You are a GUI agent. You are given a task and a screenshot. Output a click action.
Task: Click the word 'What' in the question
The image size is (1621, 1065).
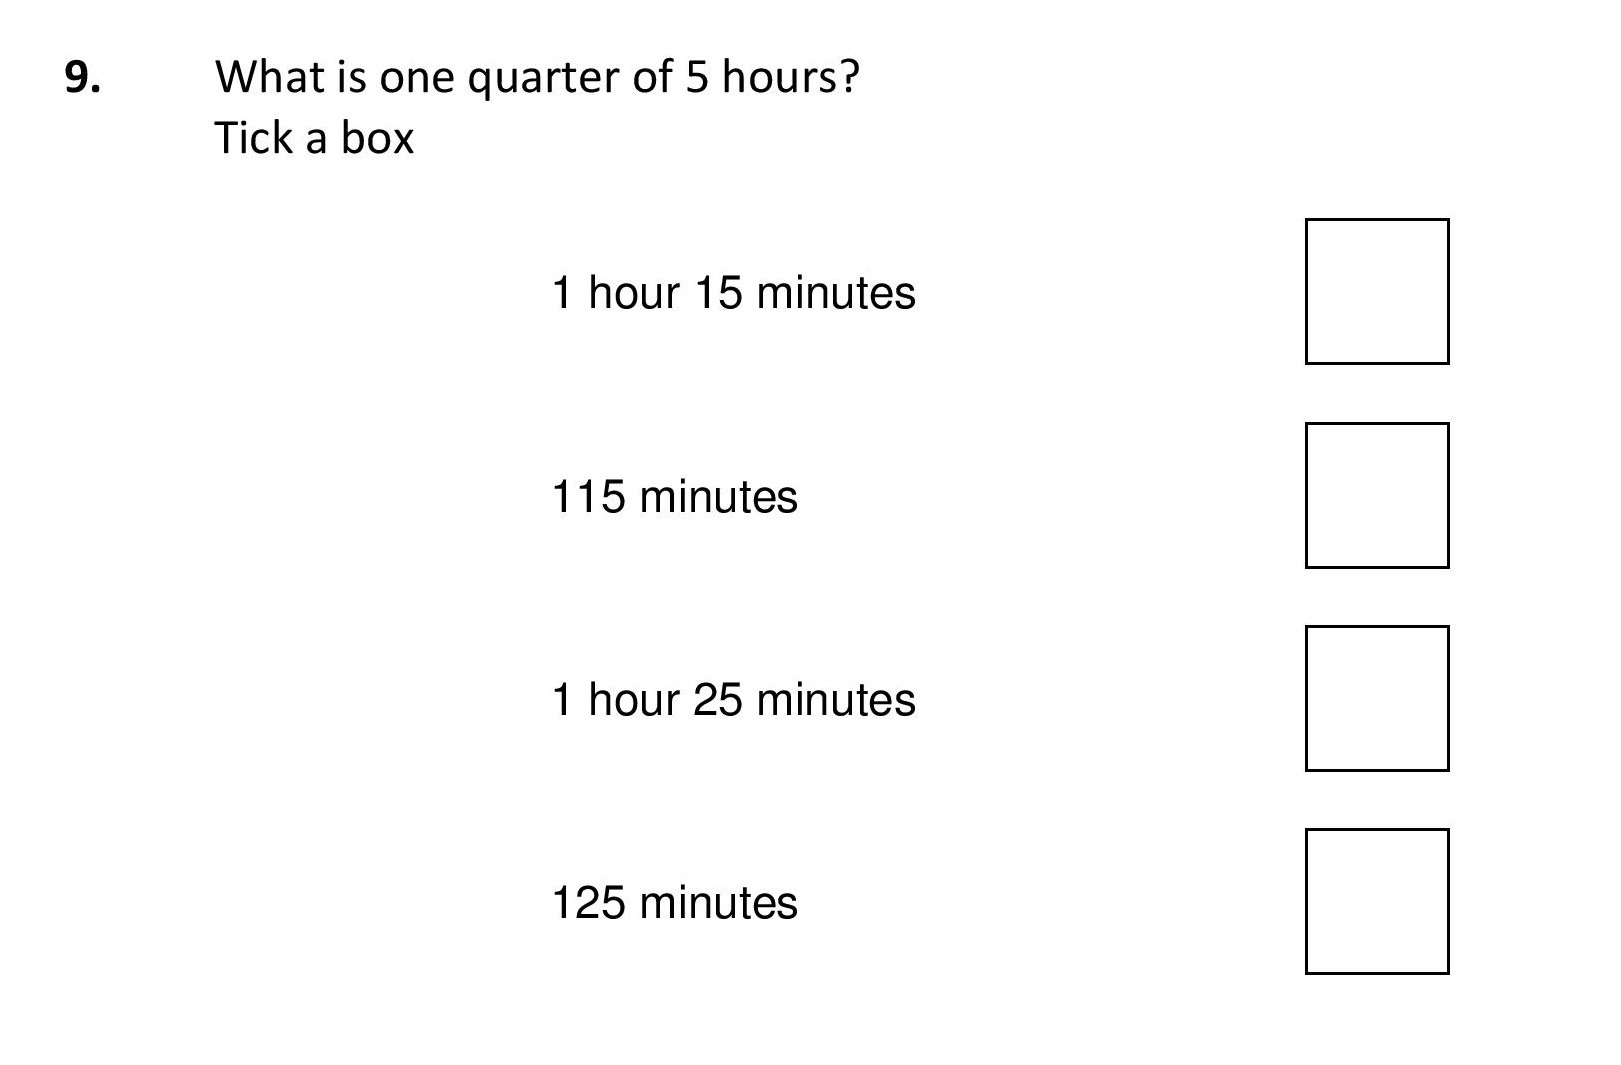268,77
